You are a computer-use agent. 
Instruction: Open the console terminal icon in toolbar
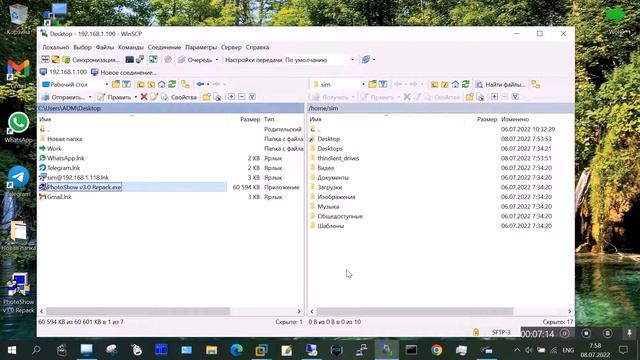pyautogui.click(x=129, y=60)
